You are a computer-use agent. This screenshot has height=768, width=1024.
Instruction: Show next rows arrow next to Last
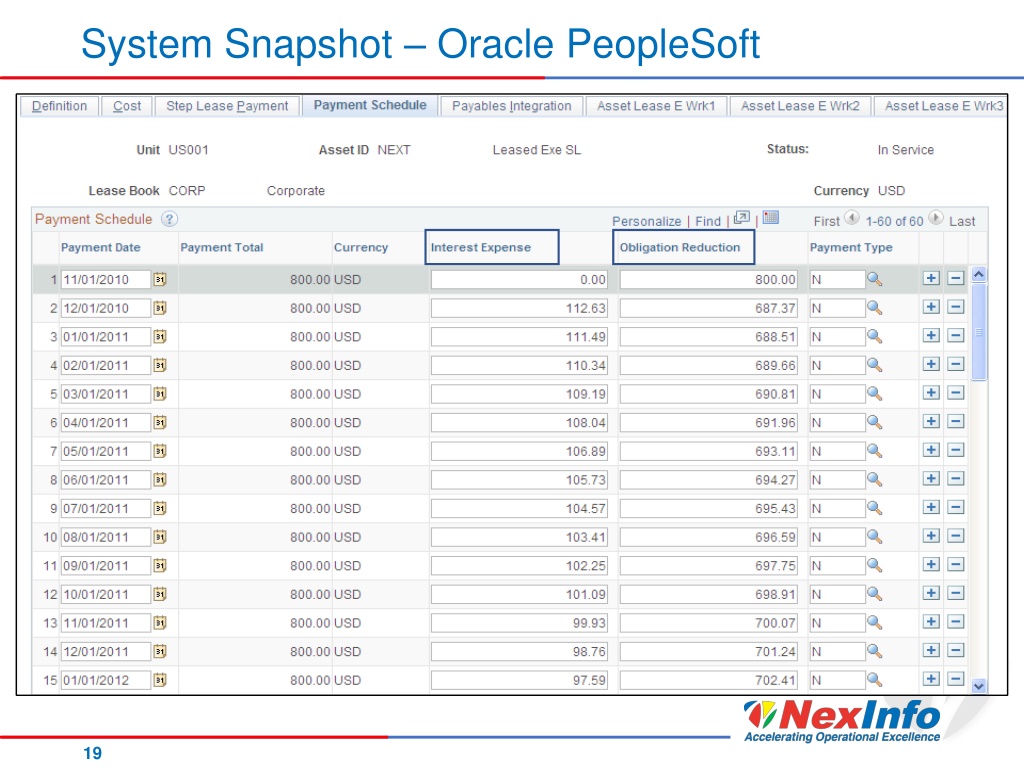tap(936, 217)
